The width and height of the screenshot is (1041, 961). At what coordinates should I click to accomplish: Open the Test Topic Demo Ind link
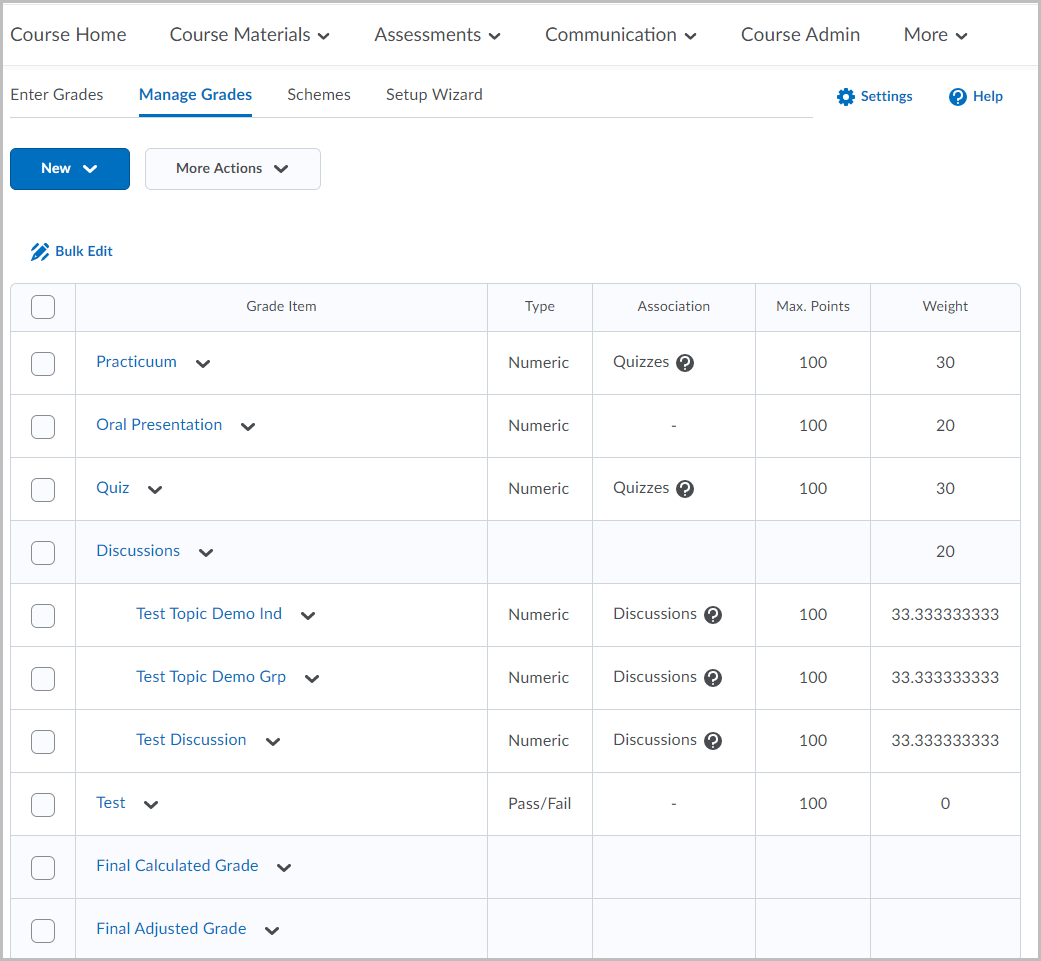pos(209,614)
